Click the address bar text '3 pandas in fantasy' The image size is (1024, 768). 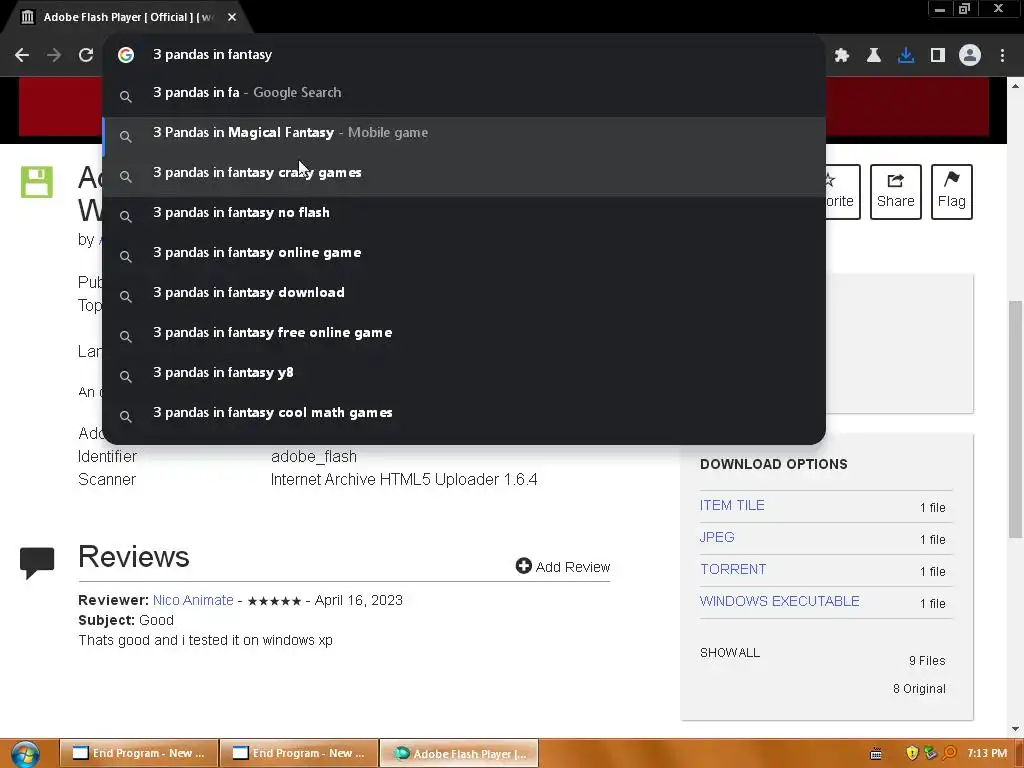pyautogui.click(x=212, y=54)
